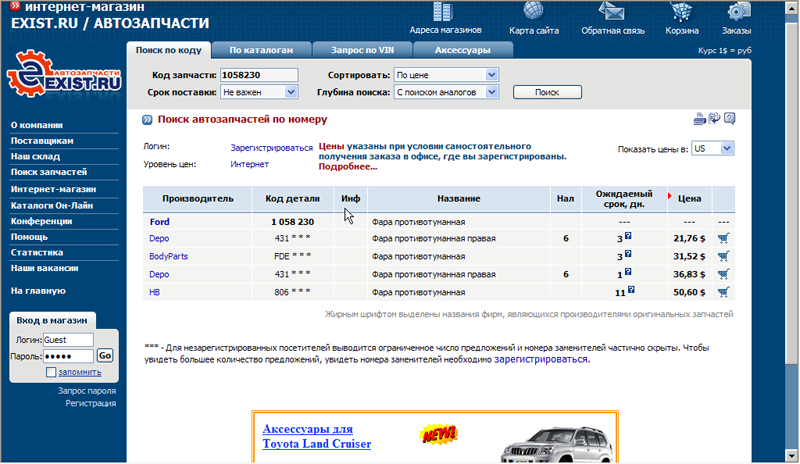800x464 pixels.
Task: Go to На главную
Action: [x=38, y=291]
